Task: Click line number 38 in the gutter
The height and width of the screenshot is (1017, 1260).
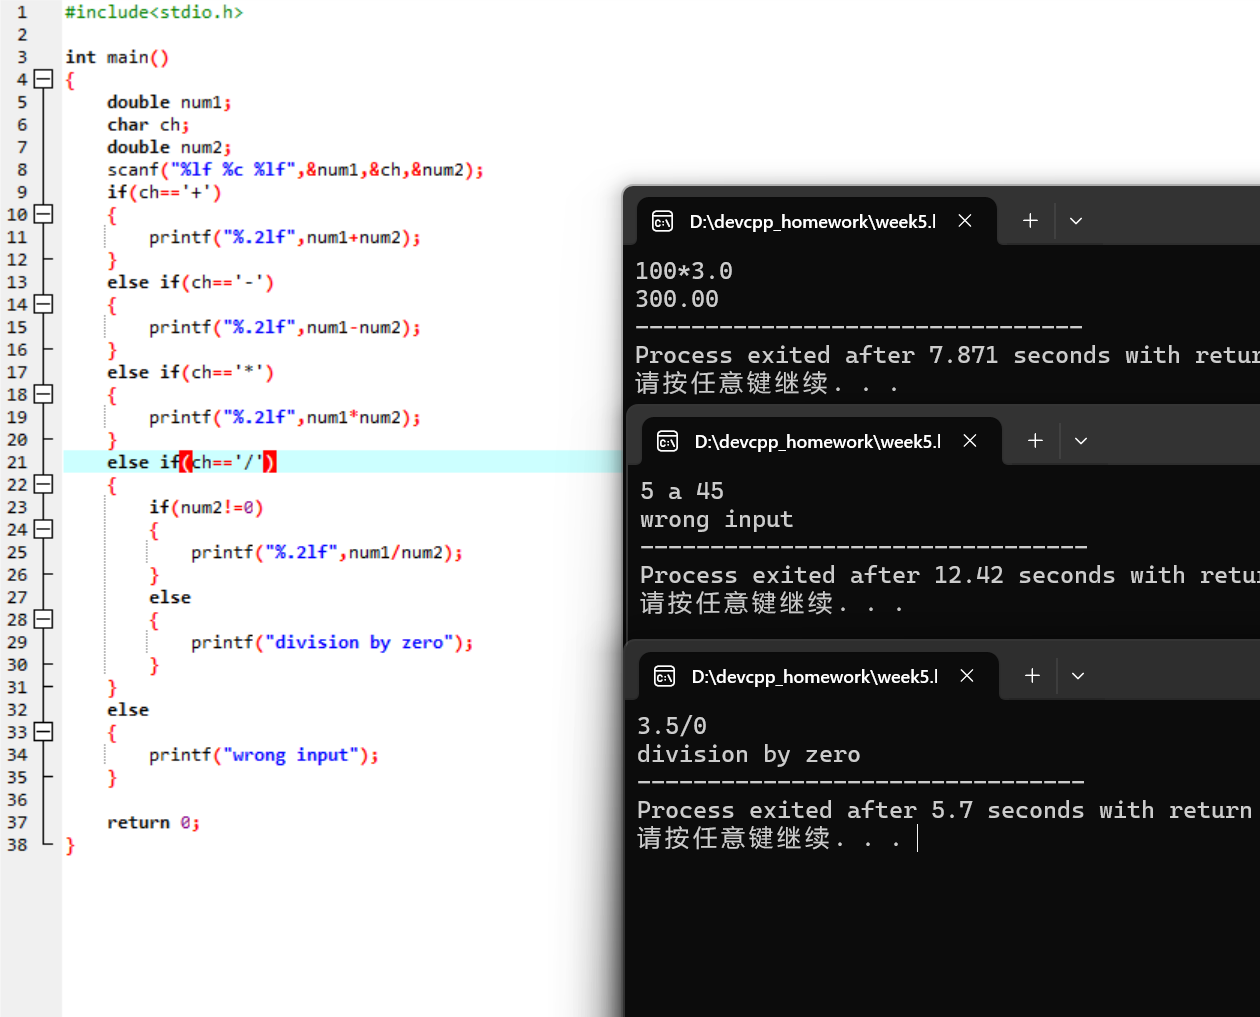Action: (17, 844)
